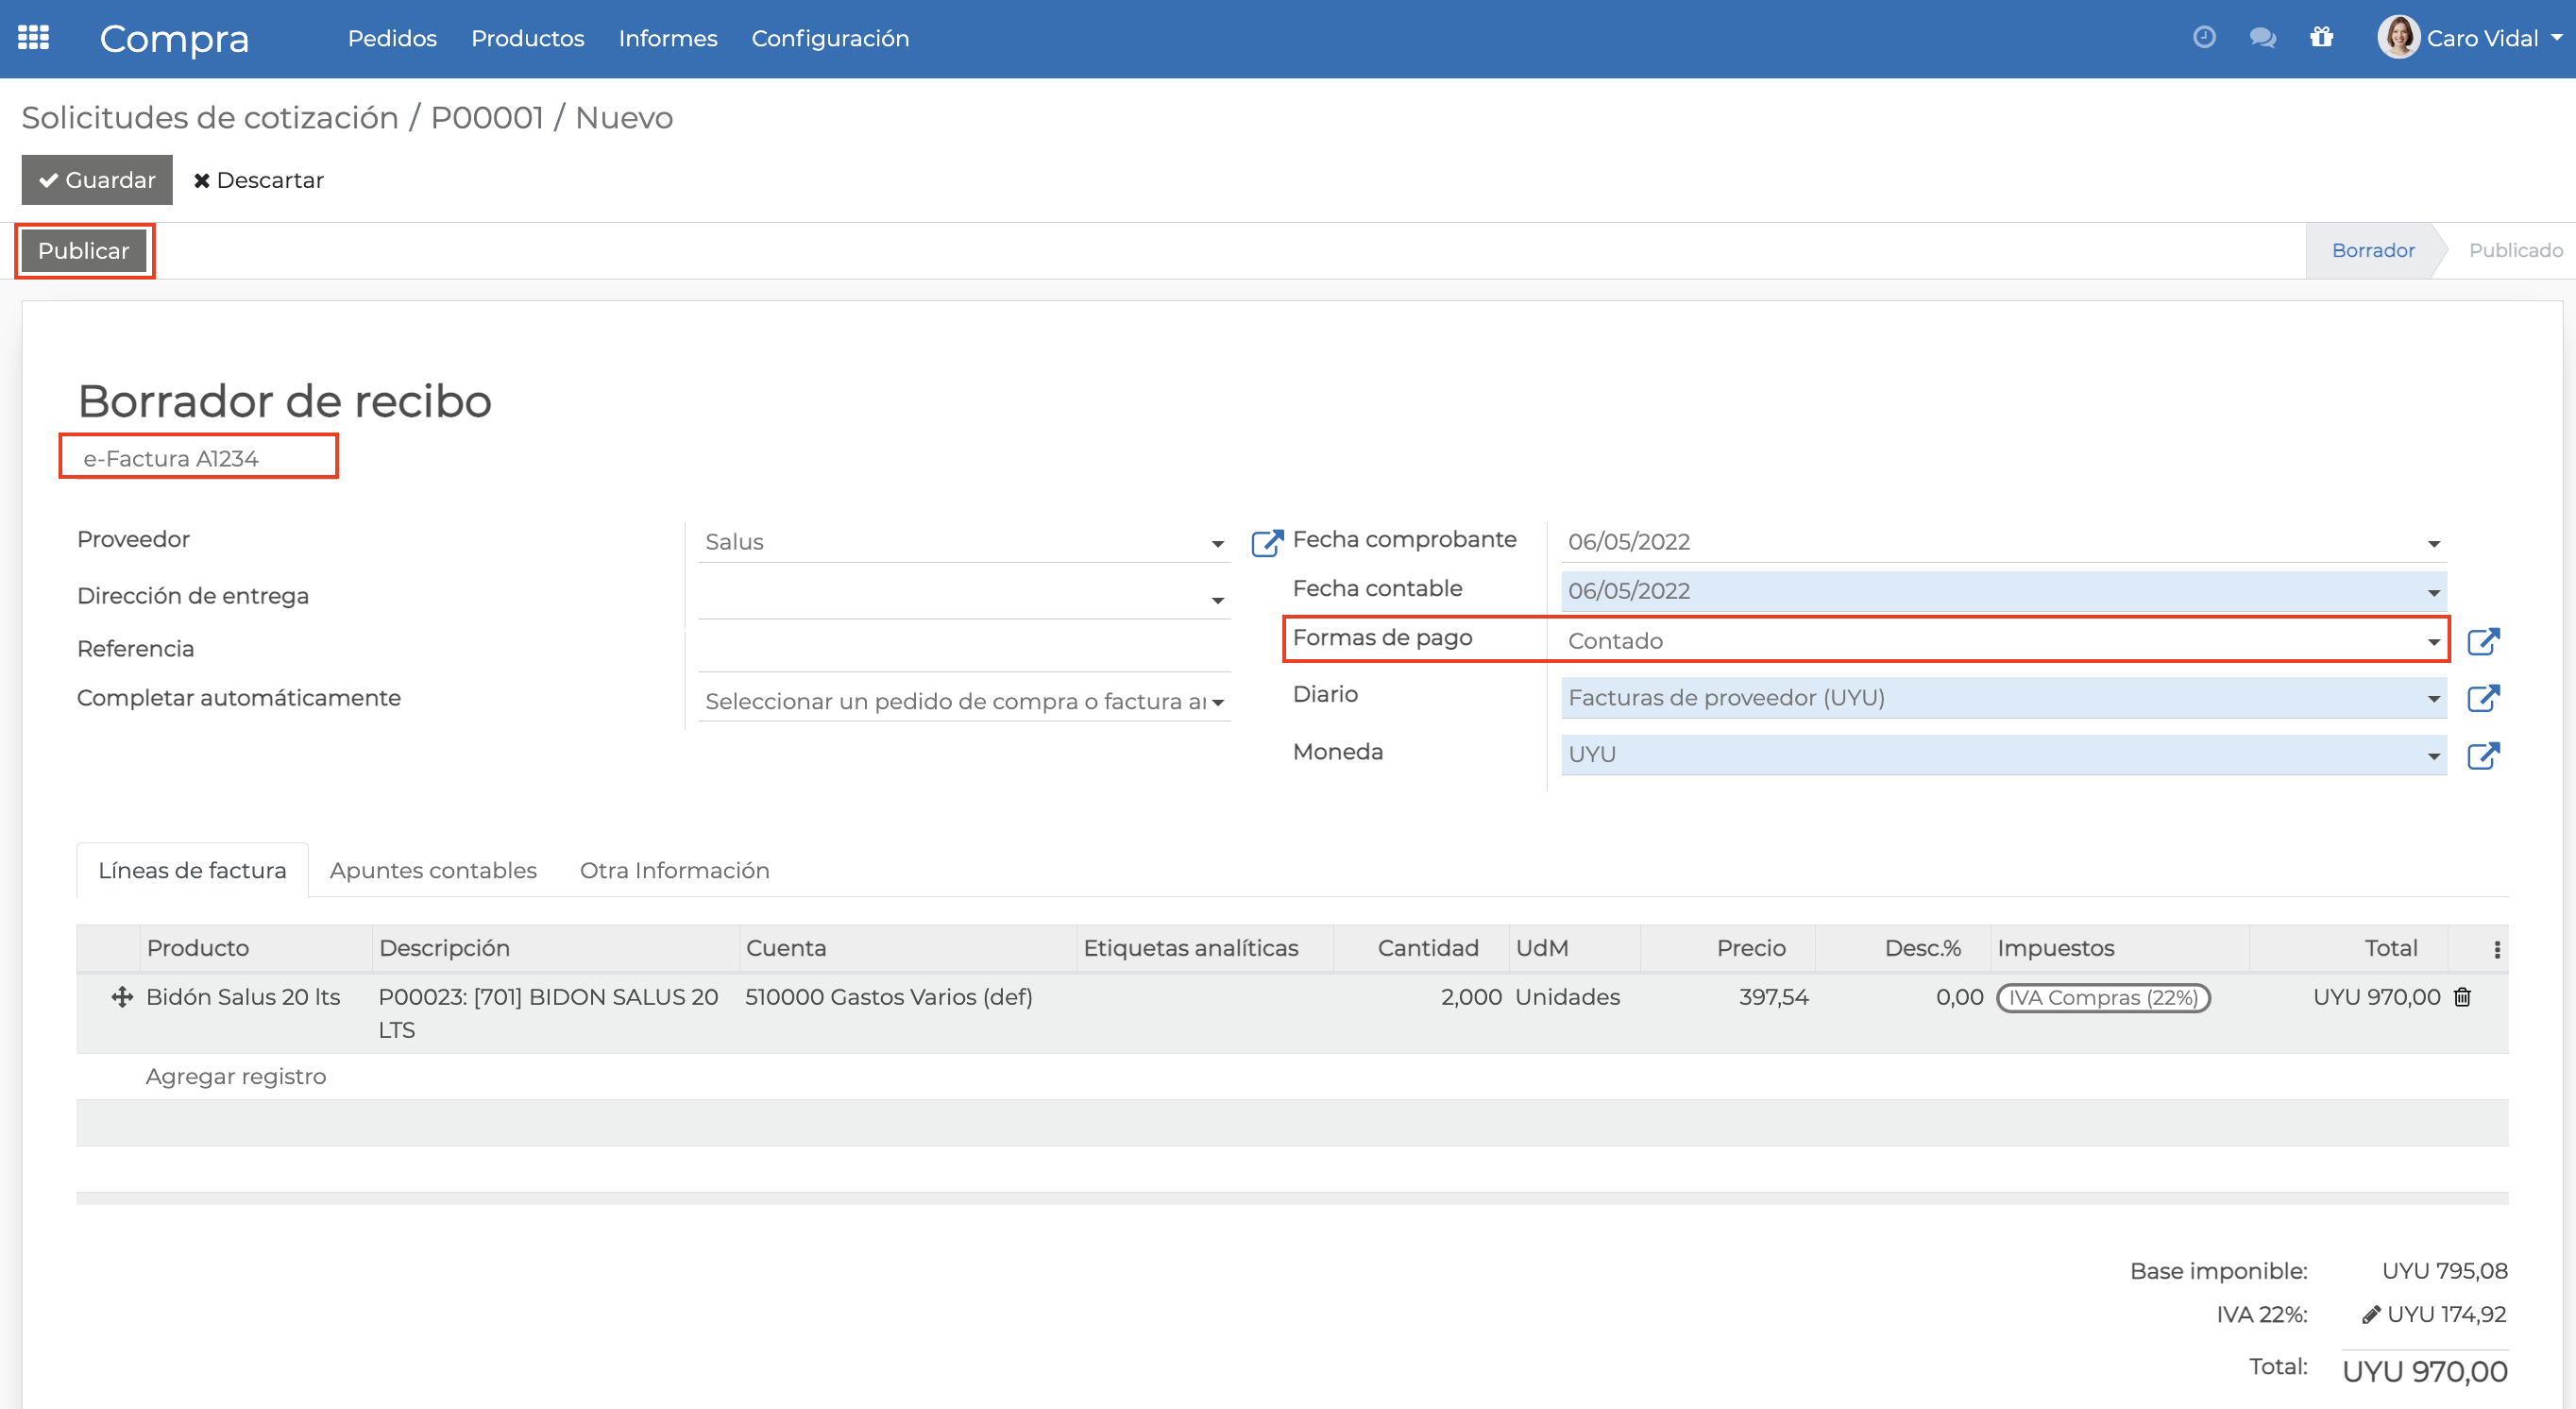Expand the Formas de pago dropdown
Viewport: 2576px width, 1409px height.
click(x=2433, y=642)
